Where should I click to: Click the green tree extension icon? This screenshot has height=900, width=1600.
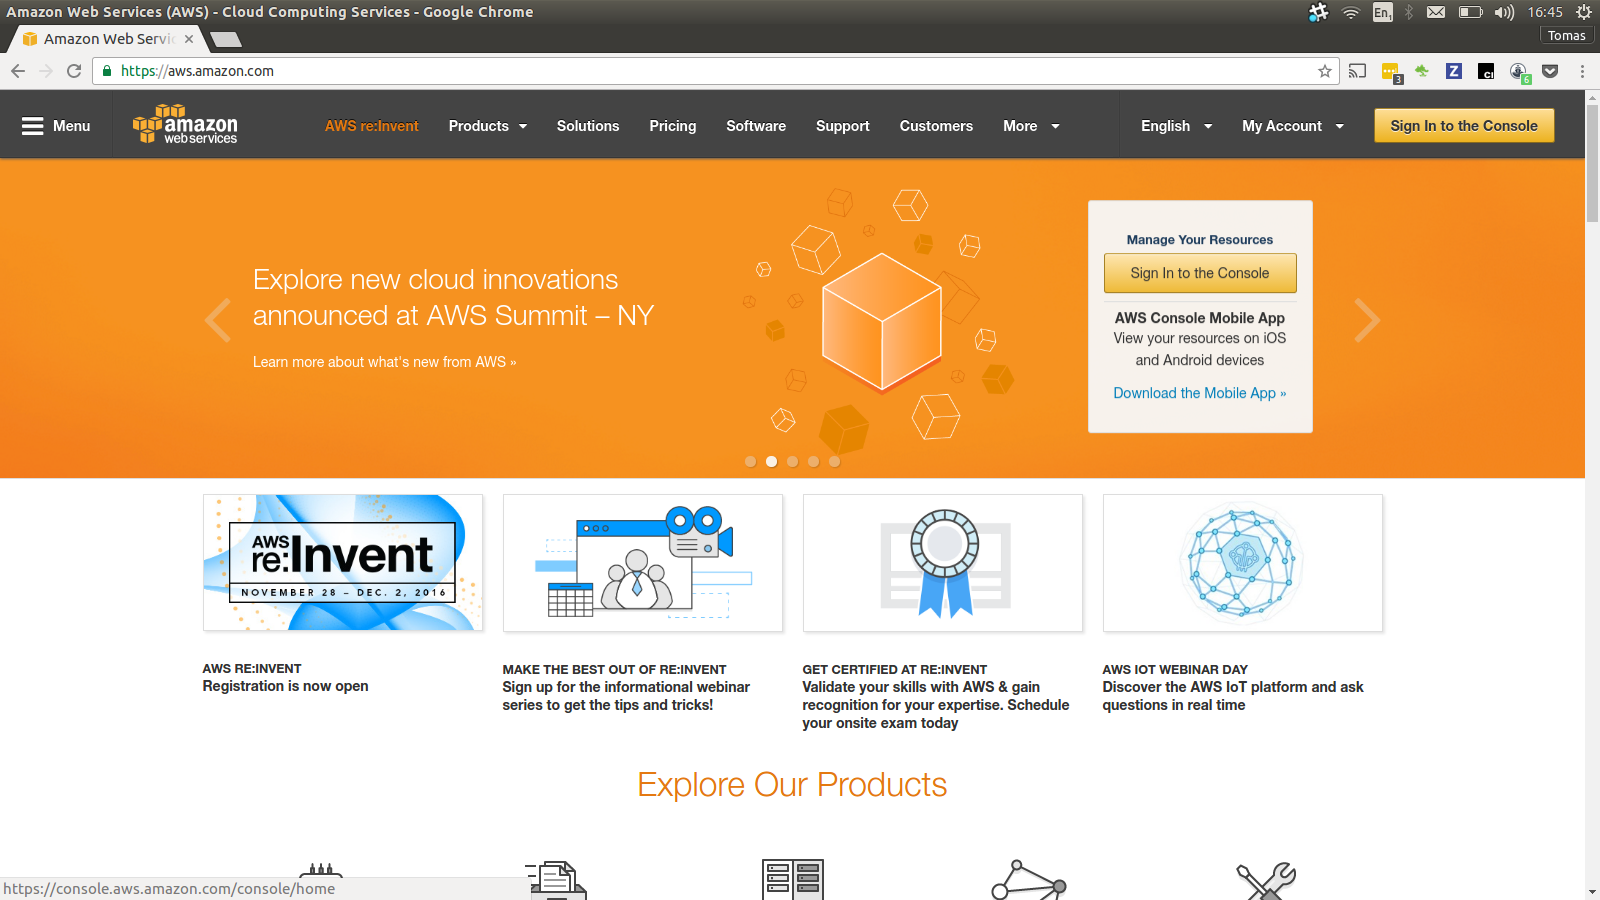(x=1422, y=71)
